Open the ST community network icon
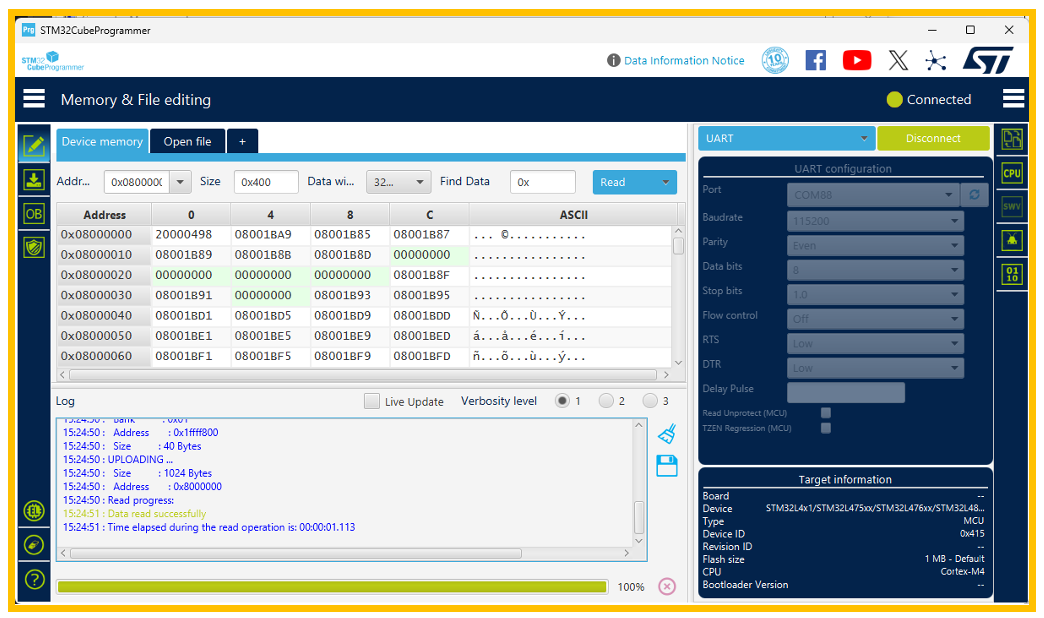1044x618 pixels. pos(935,61)
